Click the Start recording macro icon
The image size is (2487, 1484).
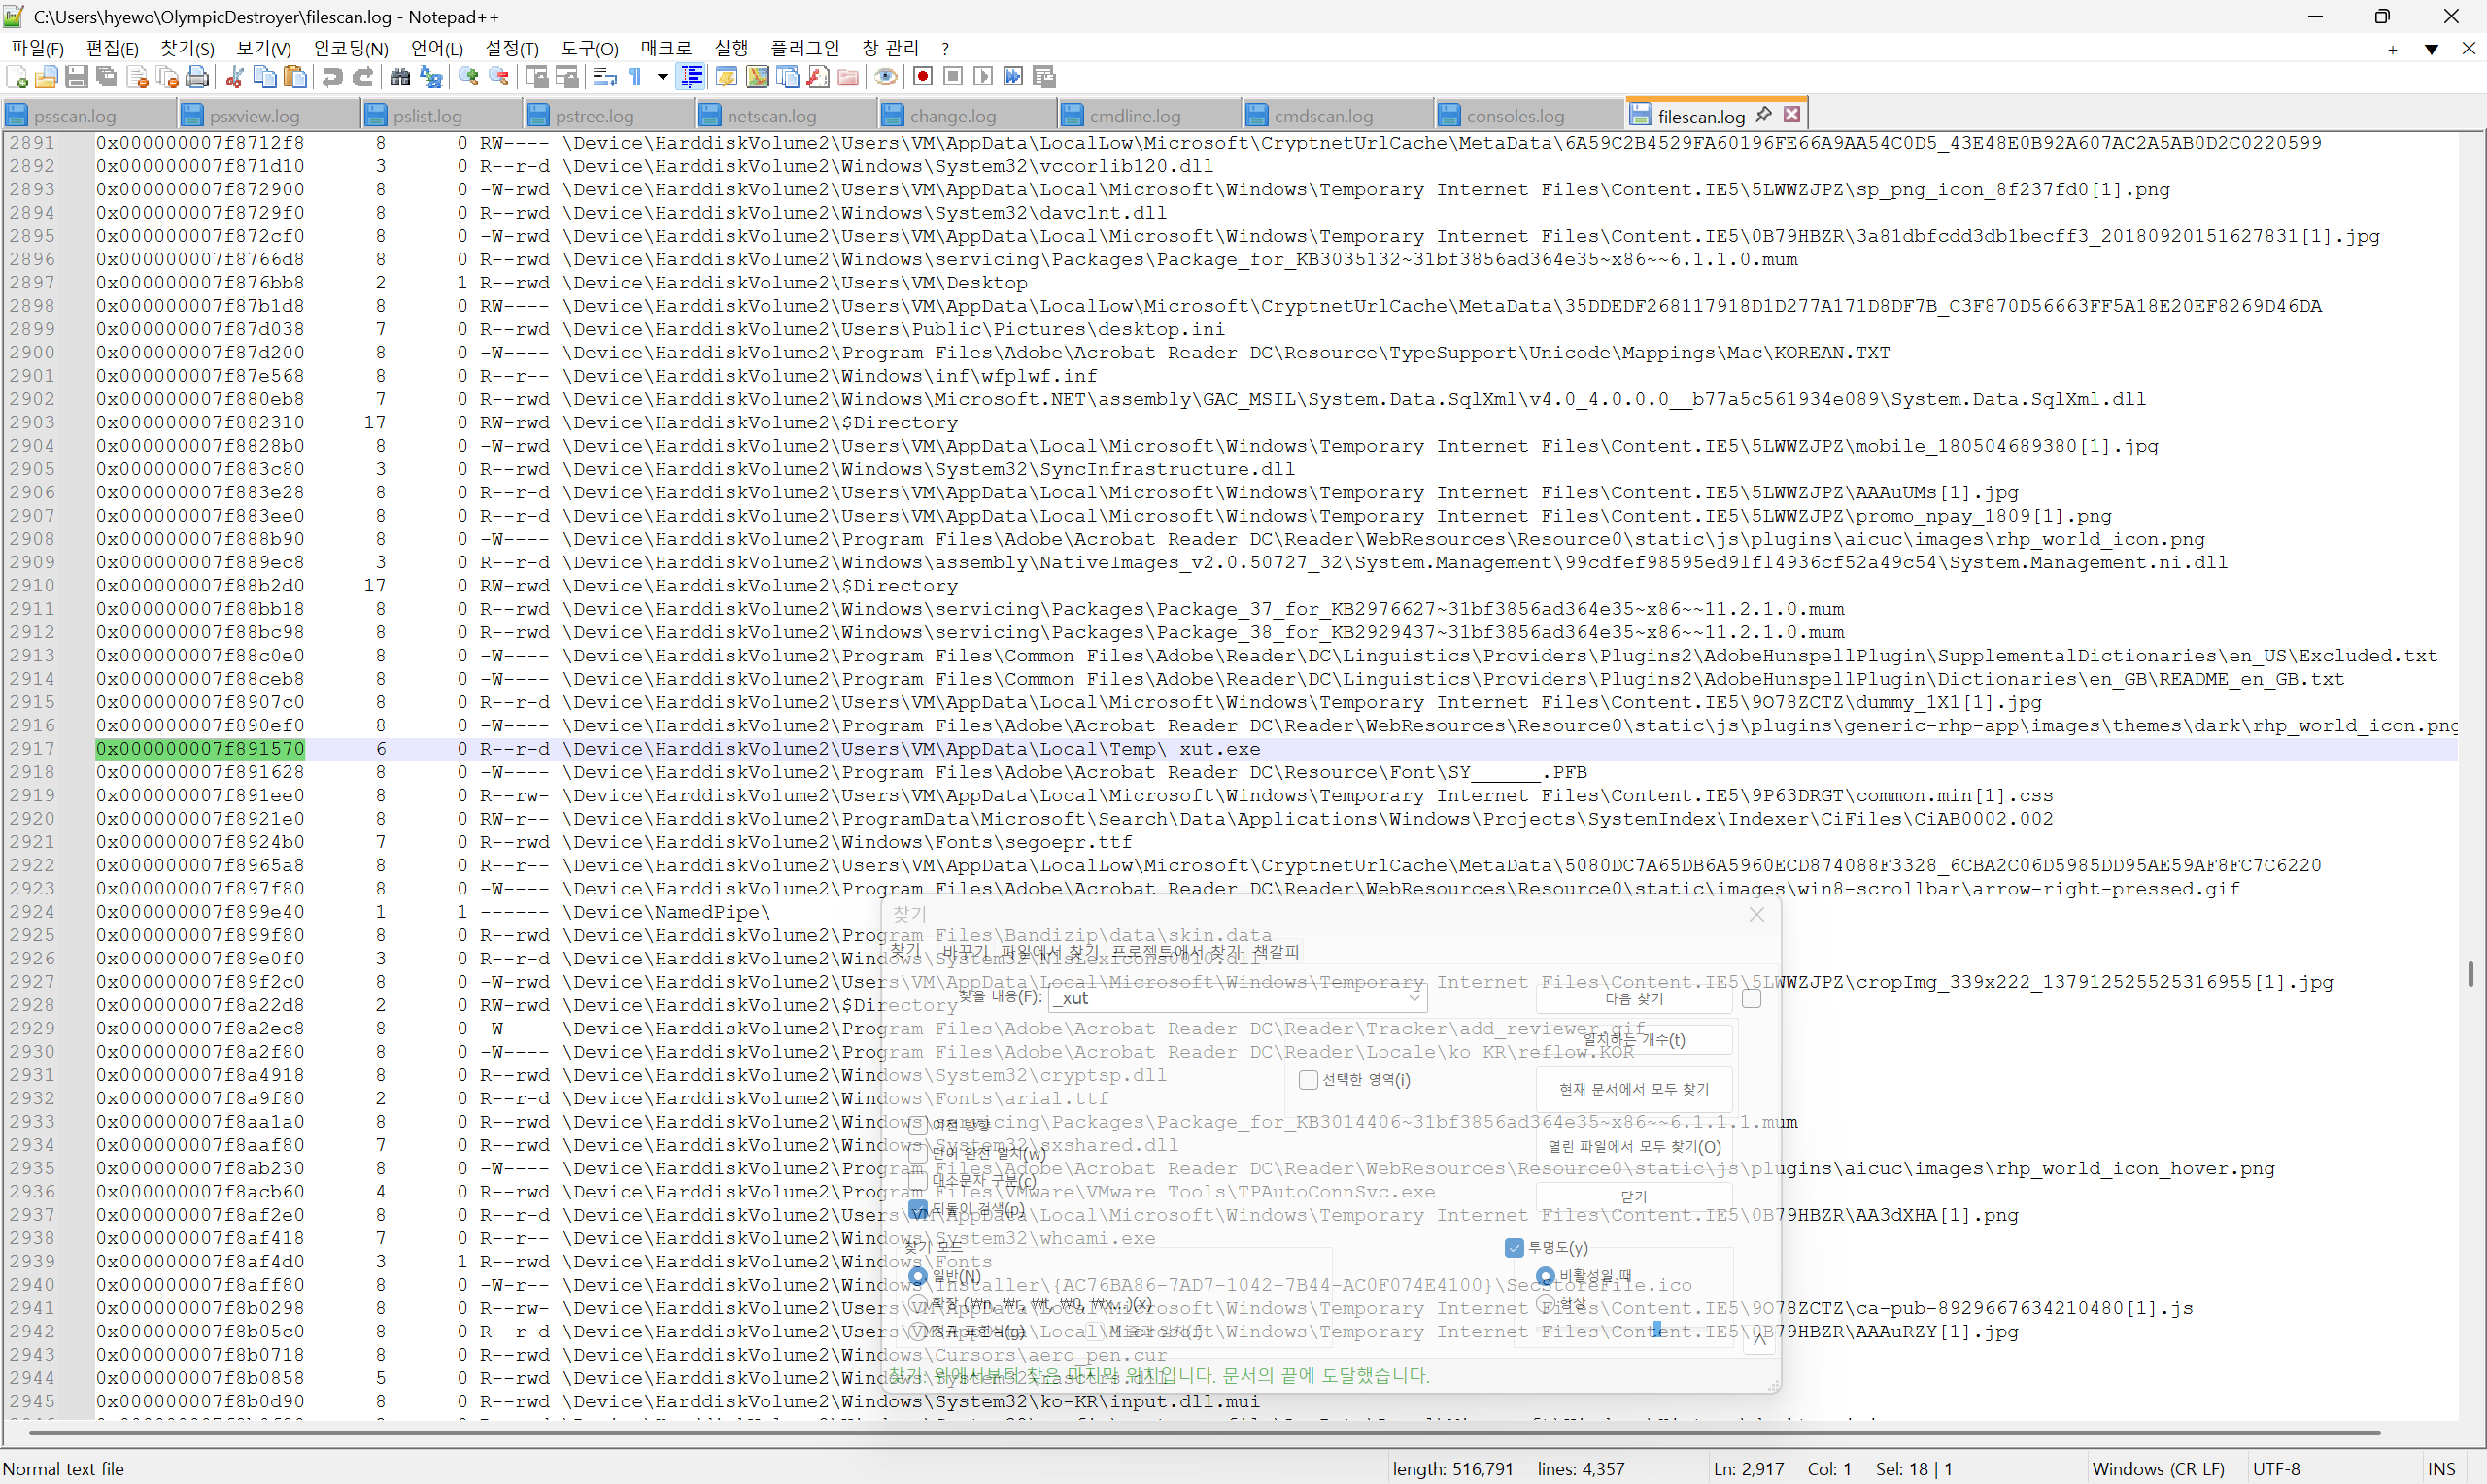[923, 77]
